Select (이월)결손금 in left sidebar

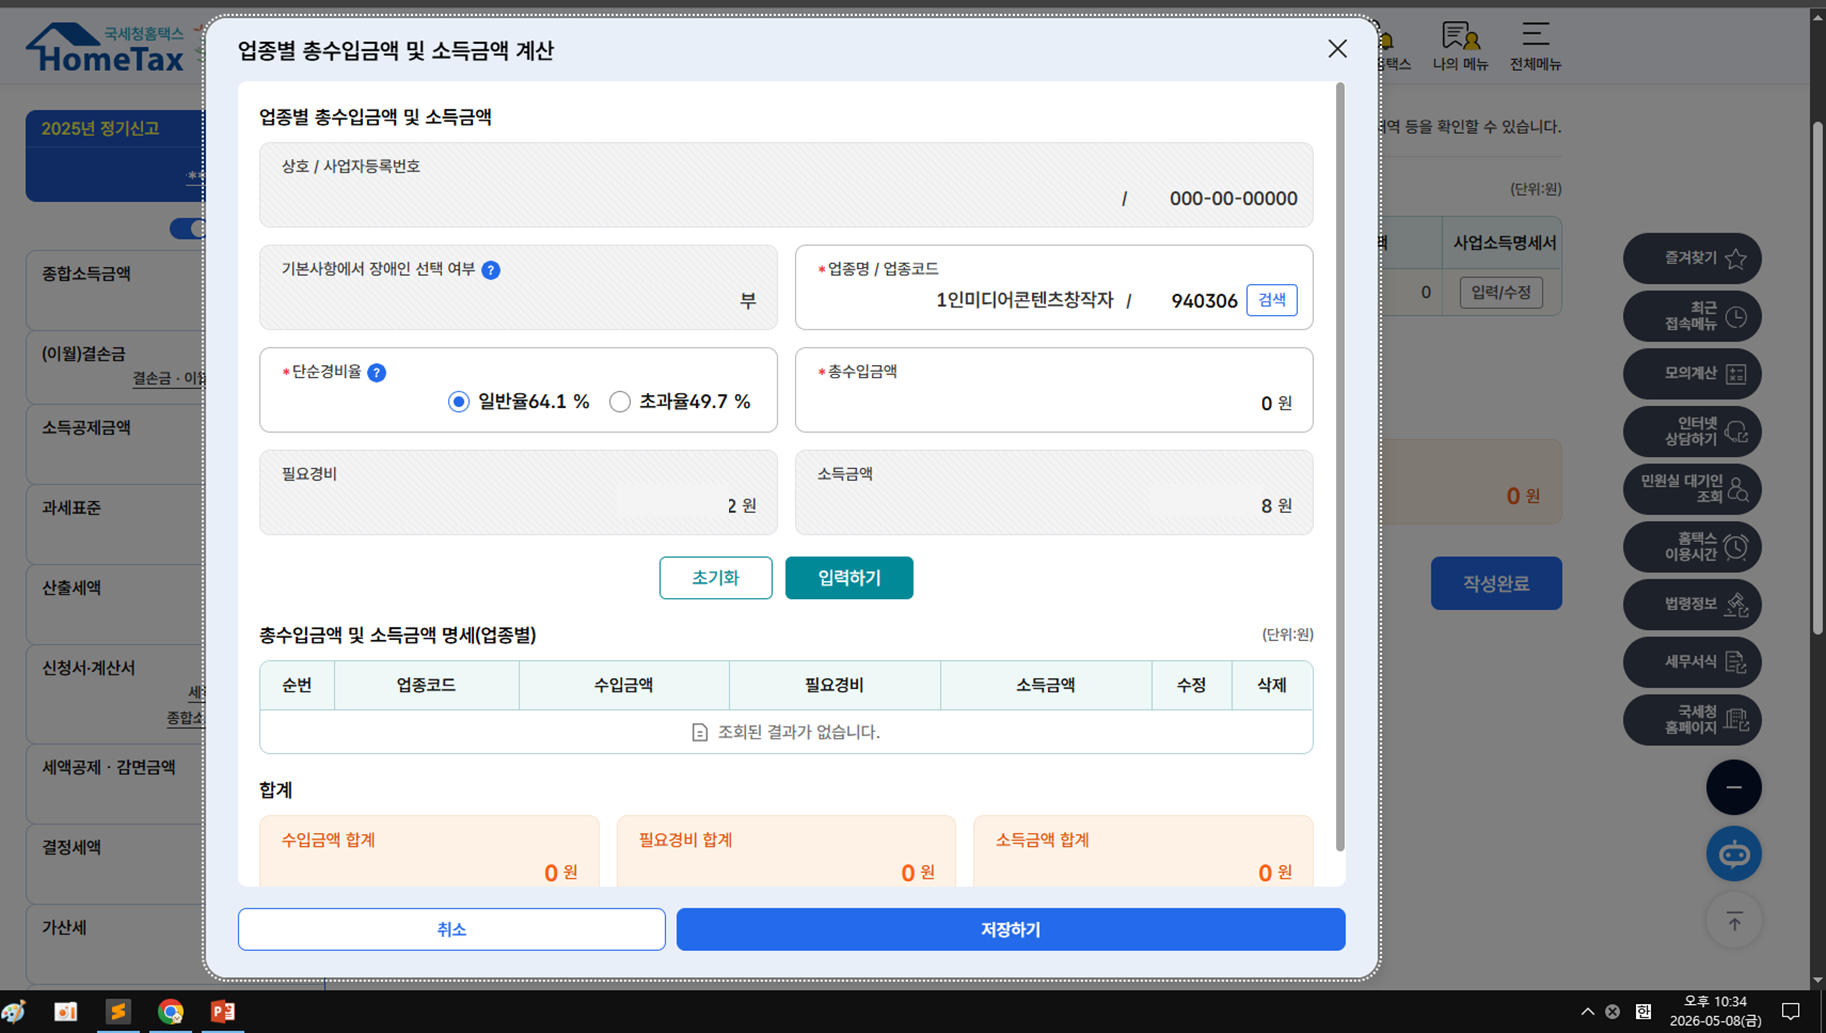pos(83,353)
